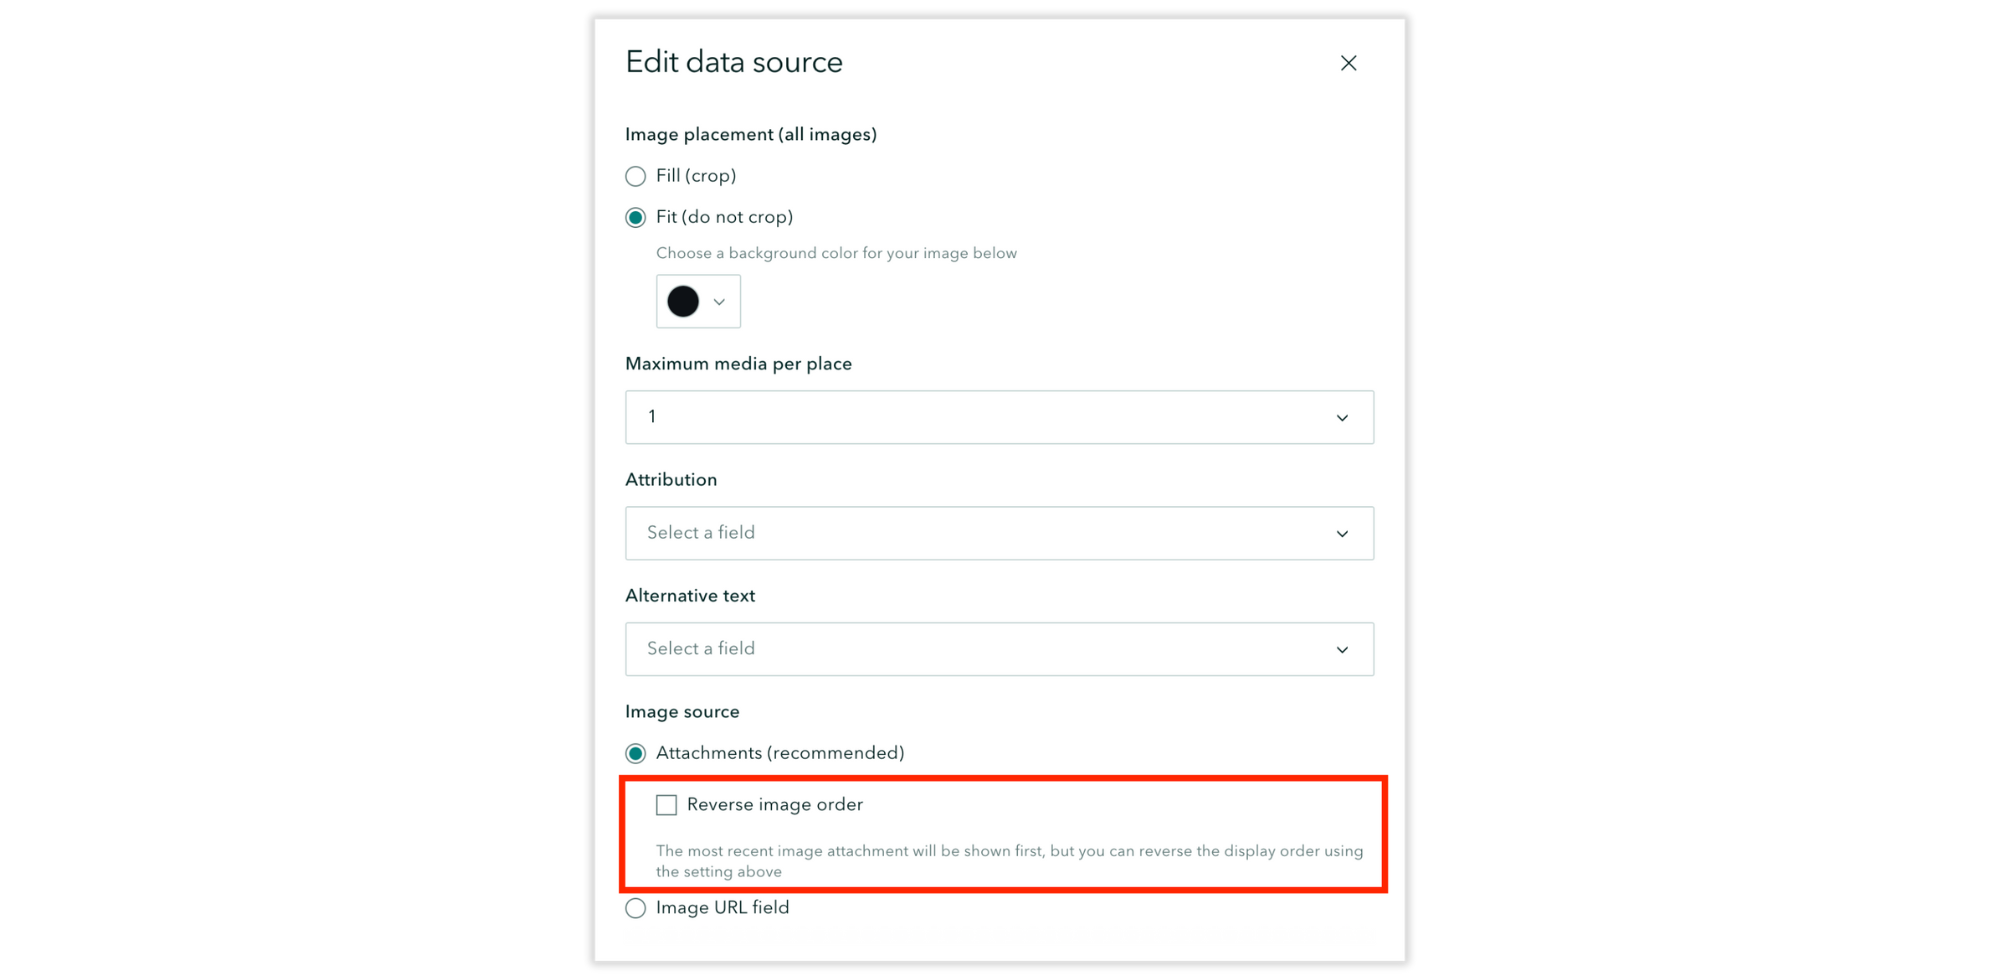Image resolution: width=2000 pixels, height=980 pixels.
Task: Select the Image URL field source option
Action: point(636,907)
